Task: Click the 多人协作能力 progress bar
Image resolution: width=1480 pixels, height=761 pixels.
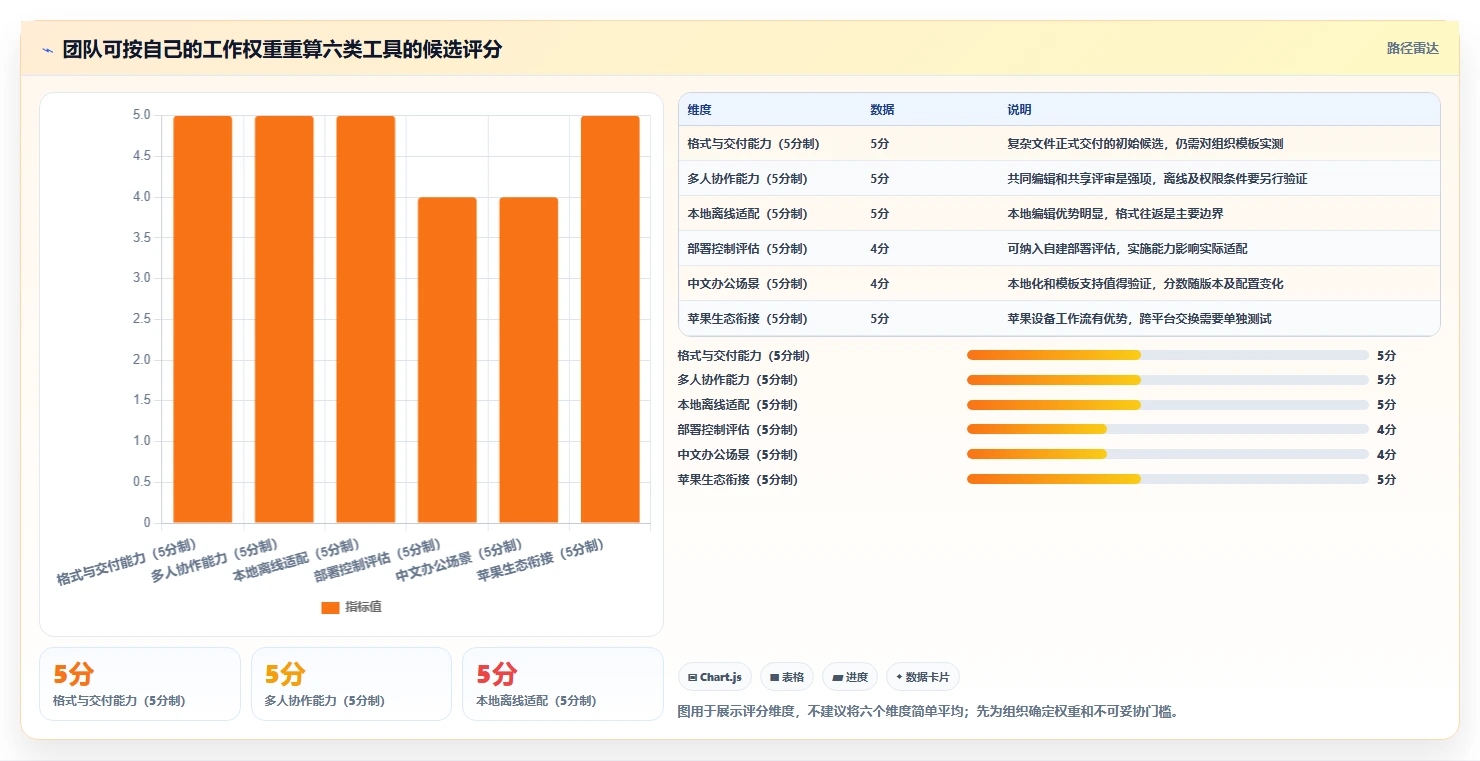Action: coord(1167,380)
